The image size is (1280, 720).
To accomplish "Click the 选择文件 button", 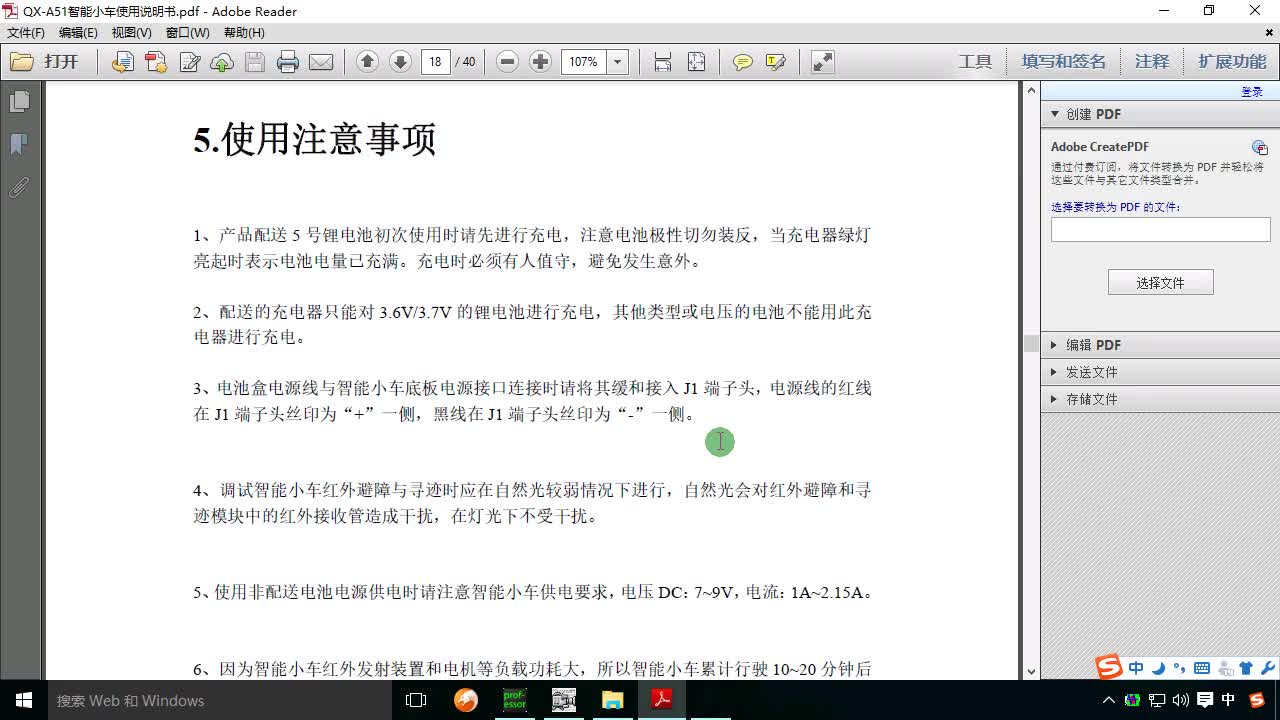I will click(1160, 283).
